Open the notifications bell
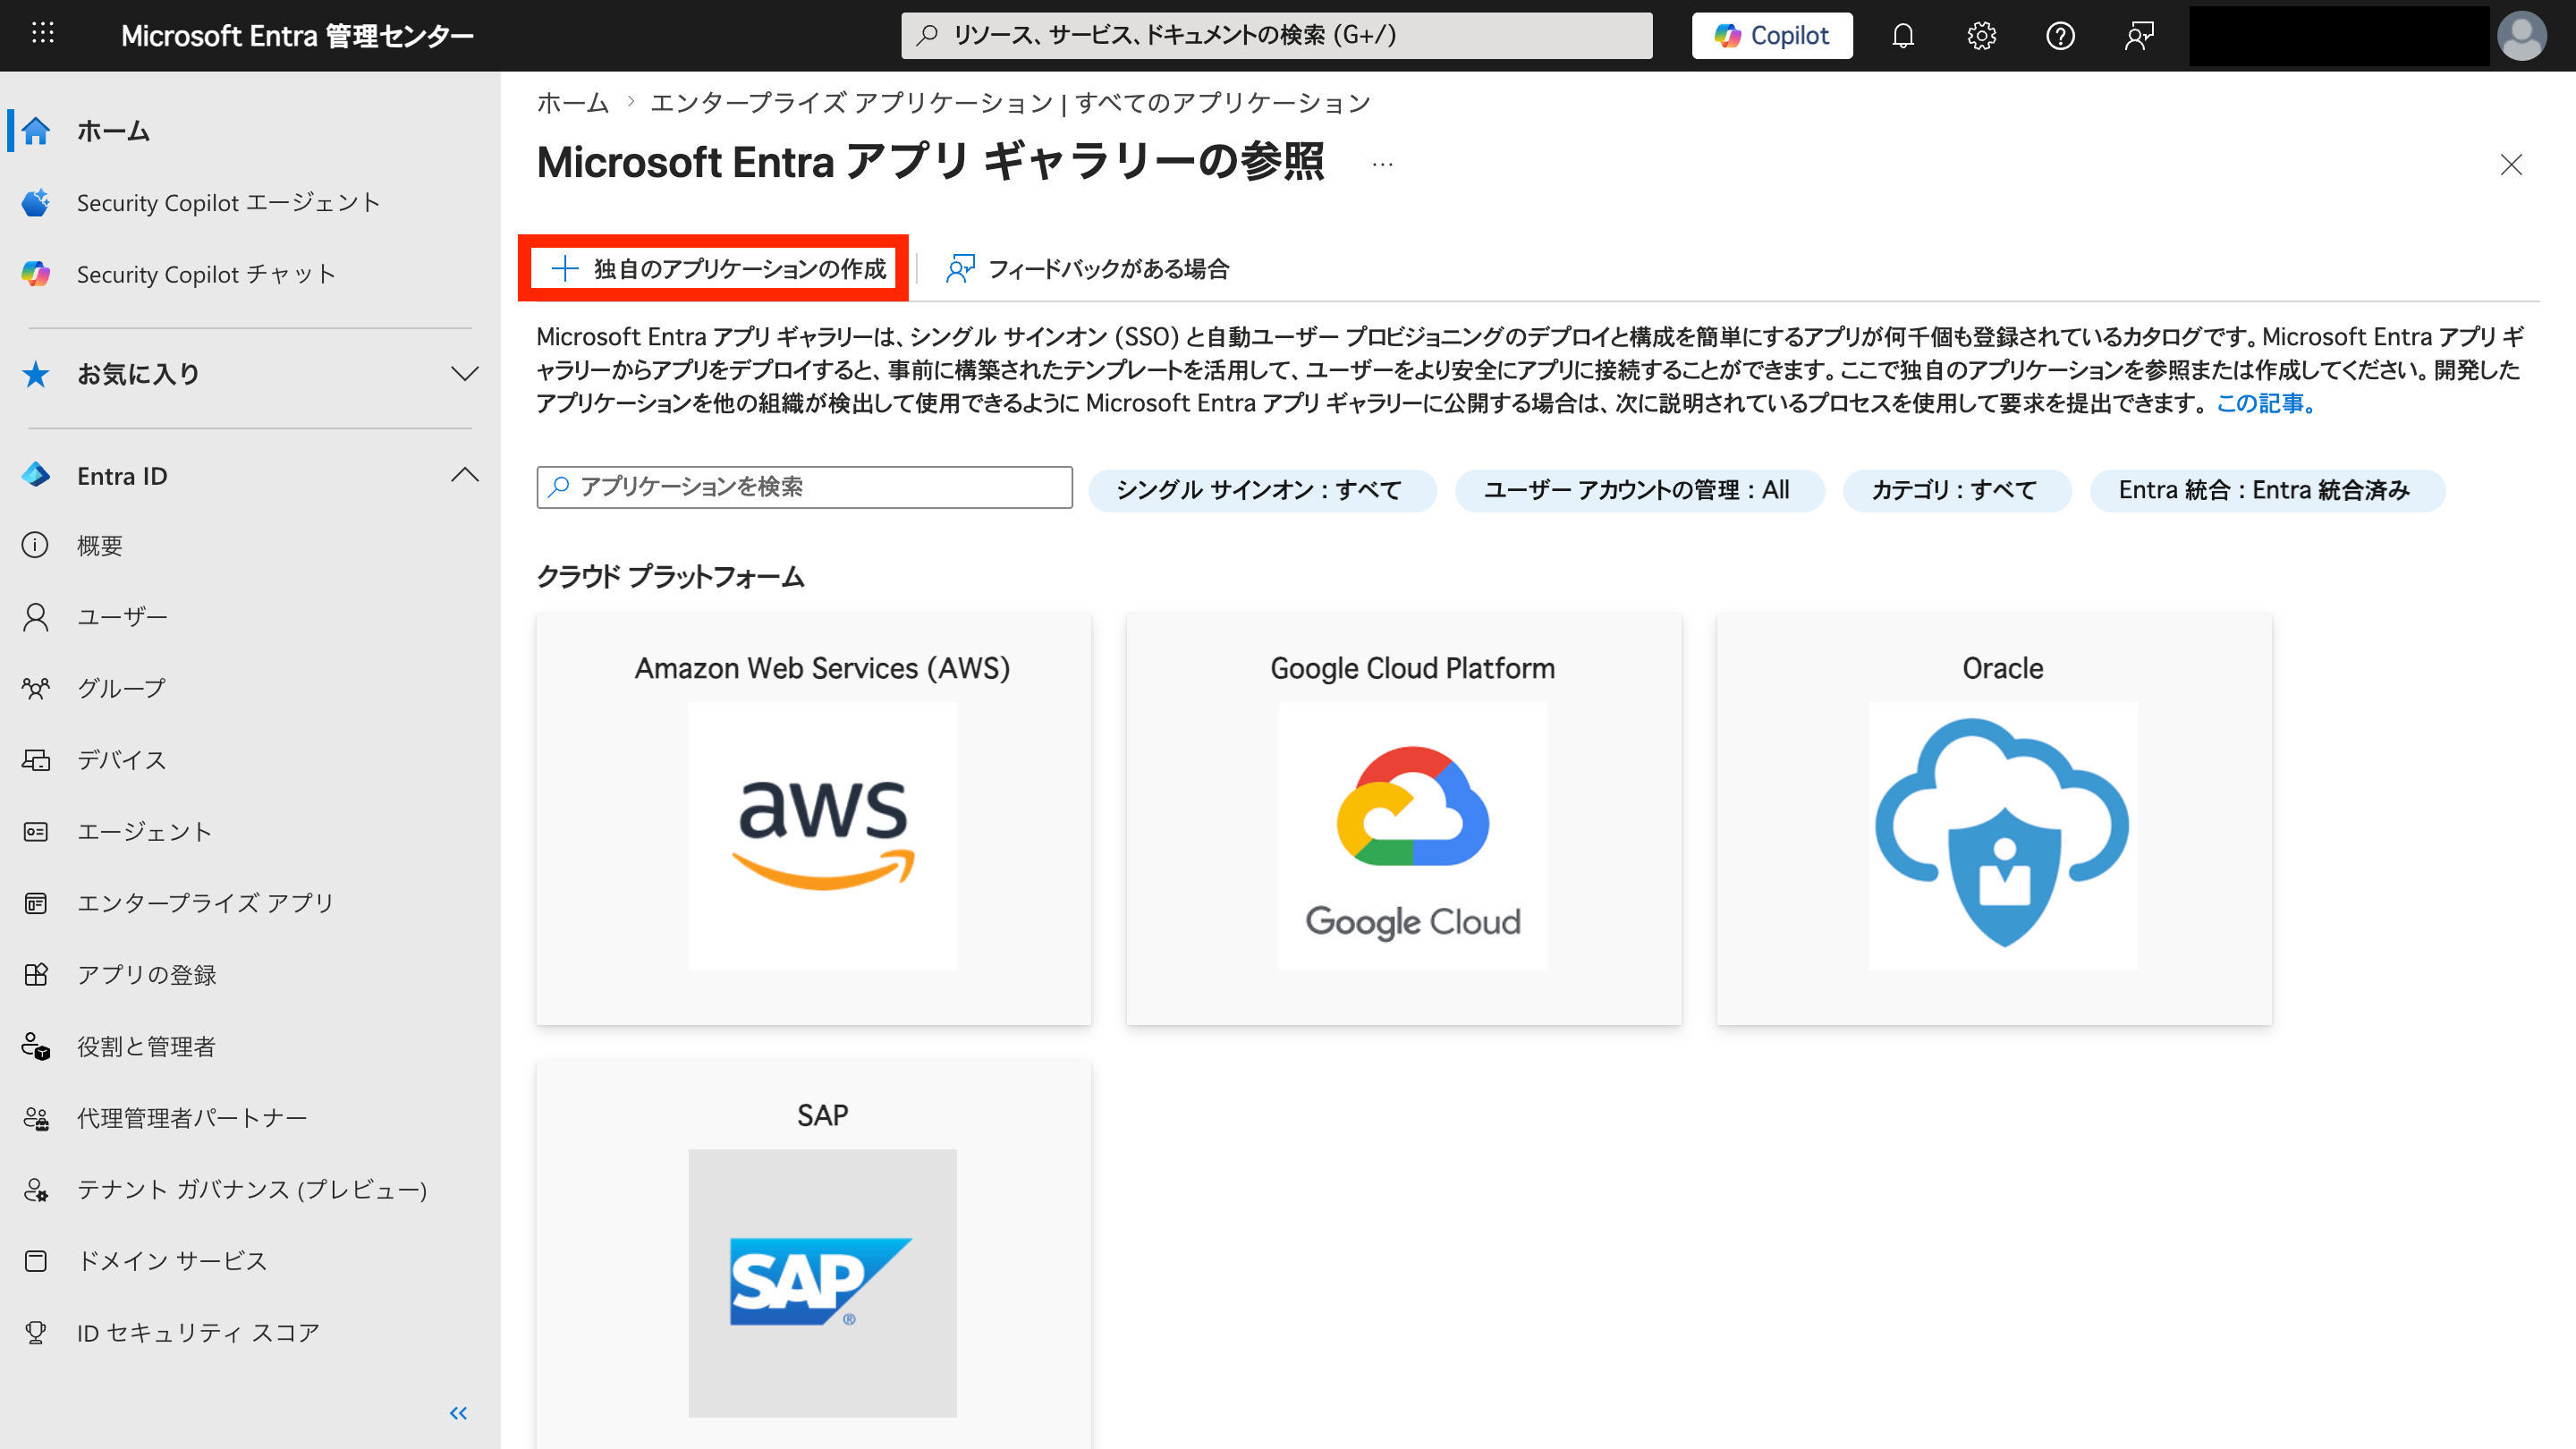Screen dimensions: 2576x1449 (1903, 36)
